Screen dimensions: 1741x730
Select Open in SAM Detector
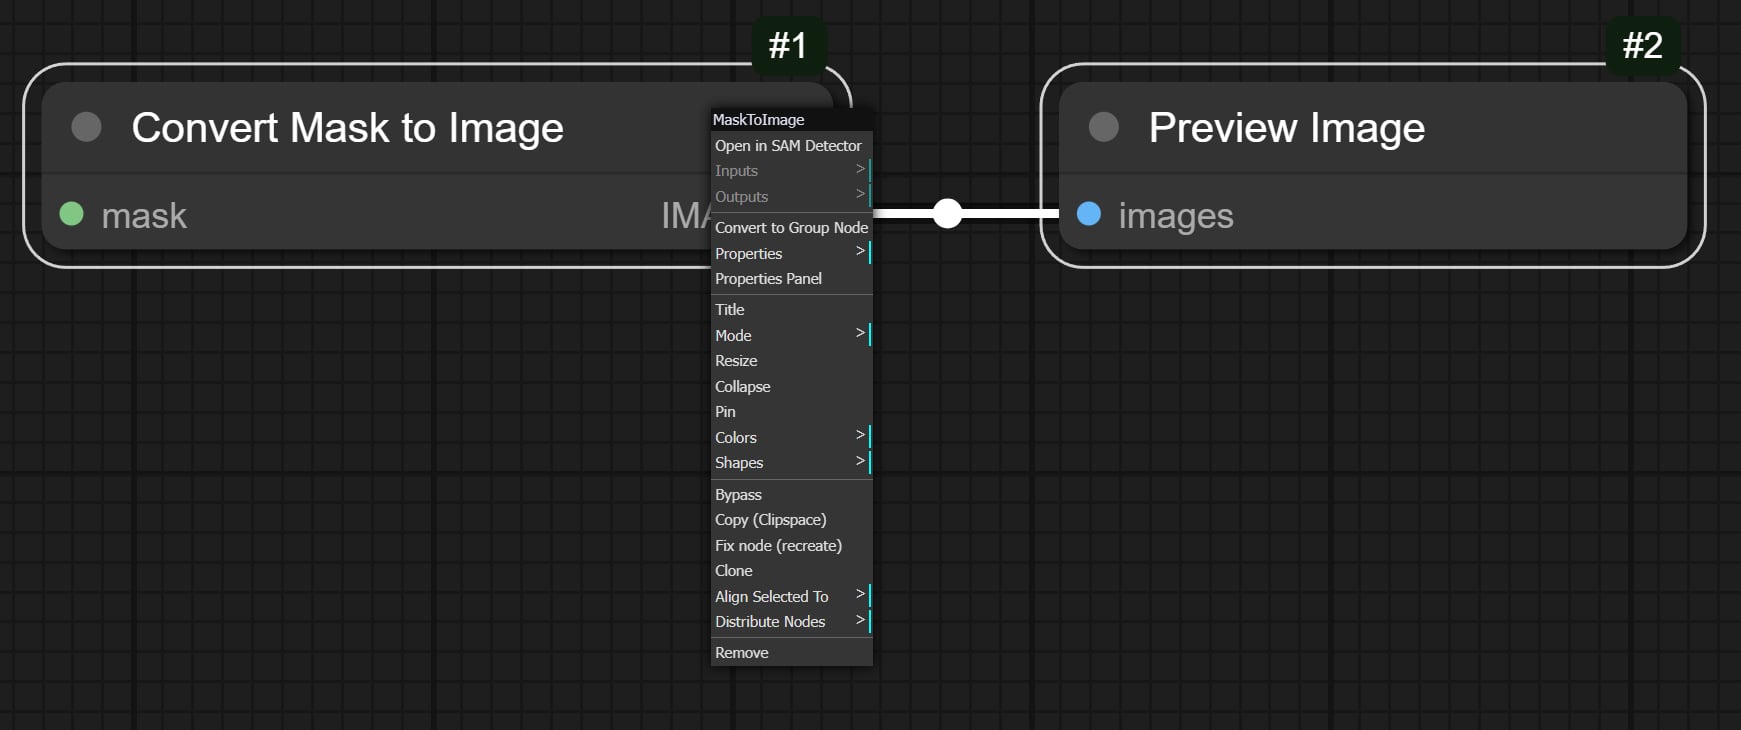[x=792, y=146]
